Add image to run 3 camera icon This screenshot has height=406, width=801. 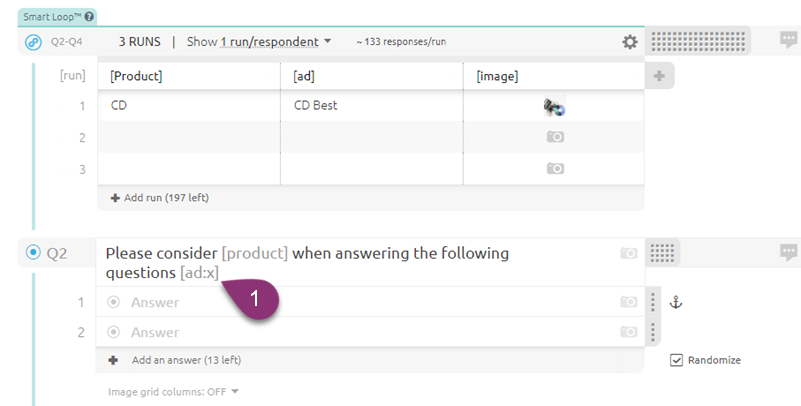[555, 169]
